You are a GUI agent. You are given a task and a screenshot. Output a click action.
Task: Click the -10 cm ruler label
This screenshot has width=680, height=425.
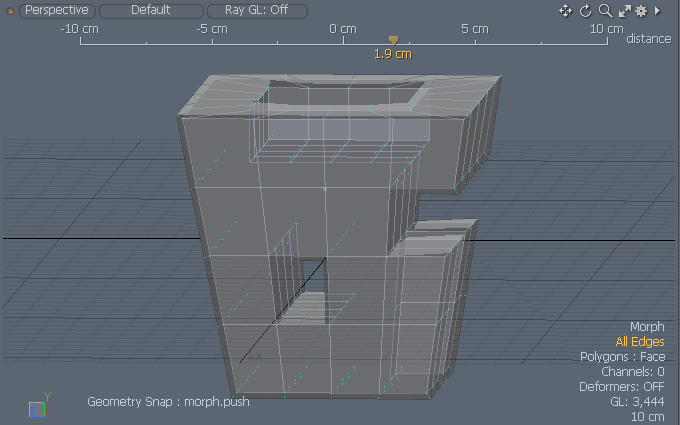[x=80, y=29]
